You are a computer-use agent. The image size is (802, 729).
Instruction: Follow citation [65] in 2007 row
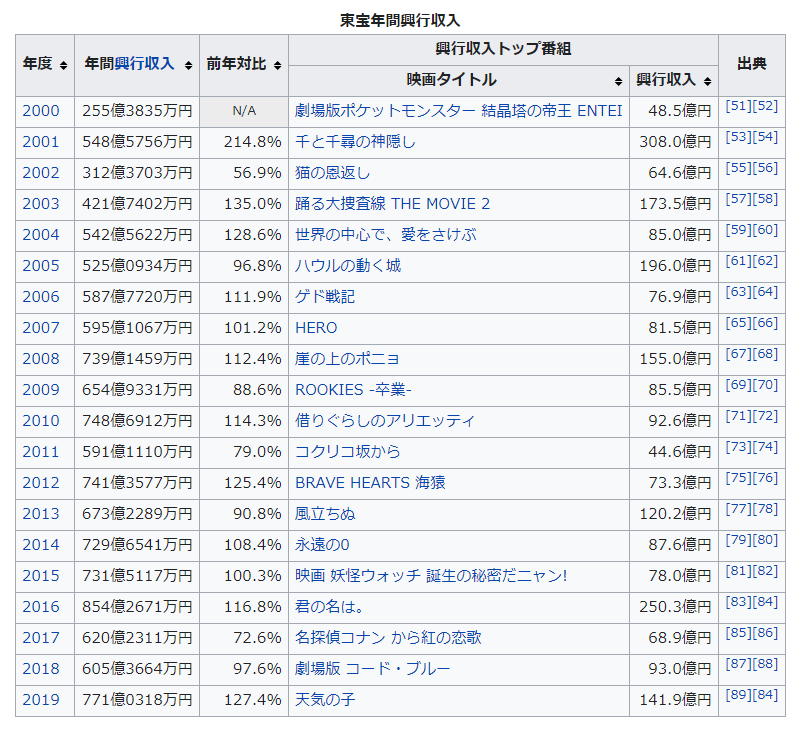(739, 323)
